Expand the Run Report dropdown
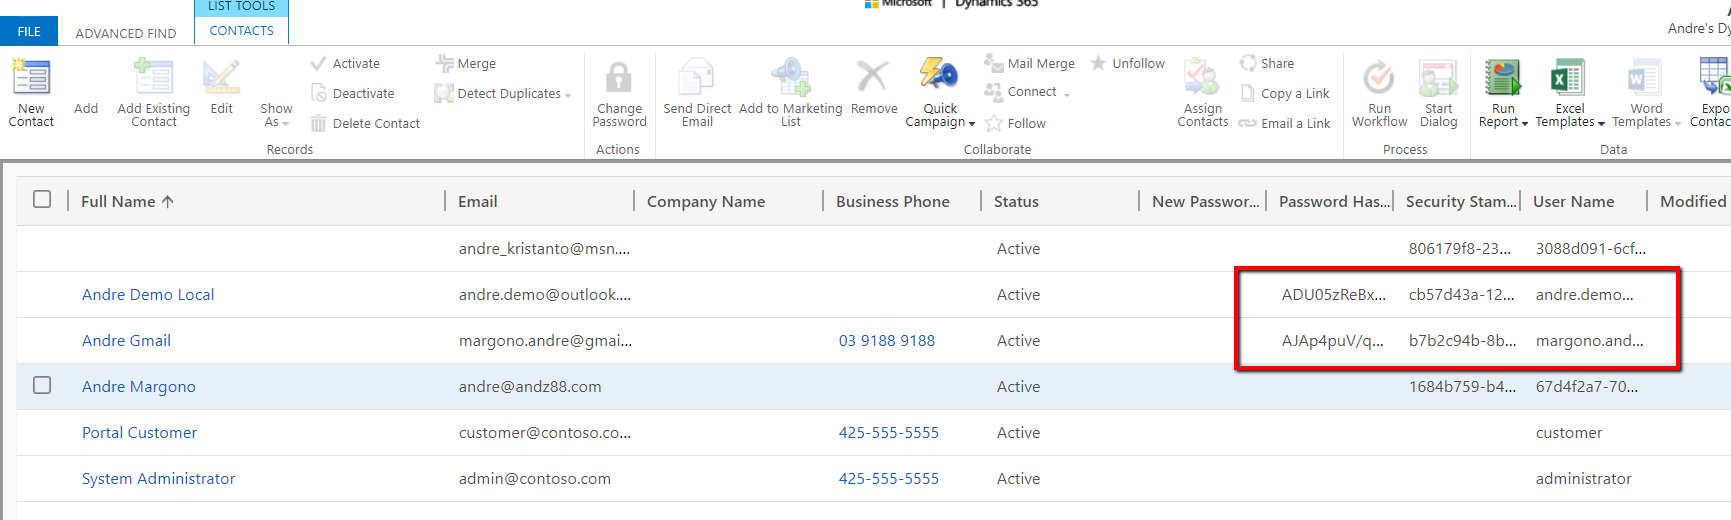The width and height of the screenshot is (1731, 520). pos(1503,122)
